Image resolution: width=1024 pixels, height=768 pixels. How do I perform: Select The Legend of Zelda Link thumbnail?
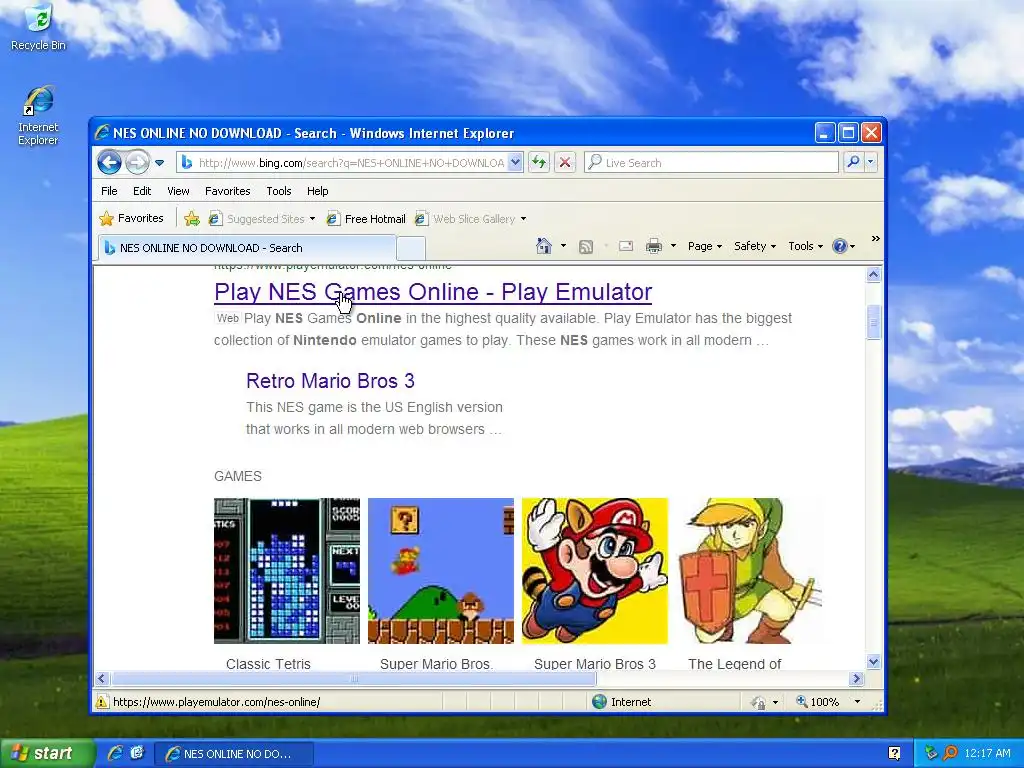[749, 571]
